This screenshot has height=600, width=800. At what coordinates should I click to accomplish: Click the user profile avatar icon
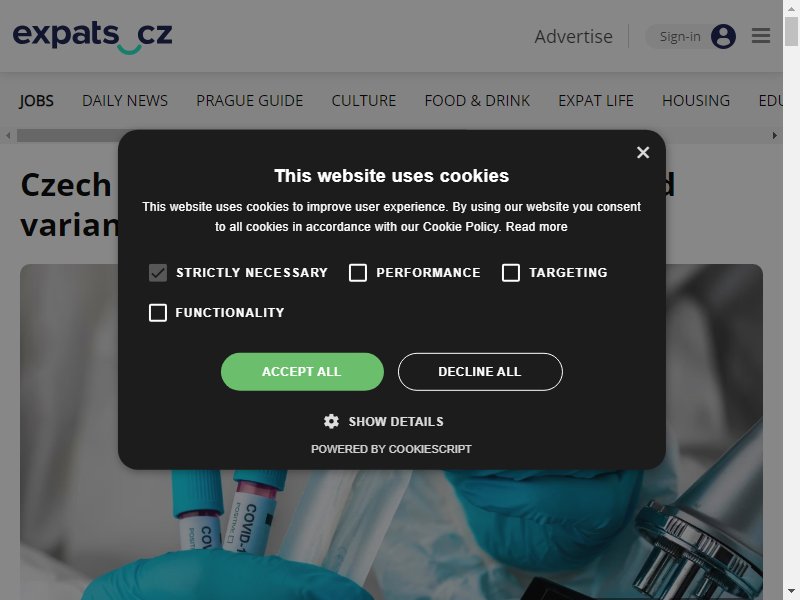(723, 37)
